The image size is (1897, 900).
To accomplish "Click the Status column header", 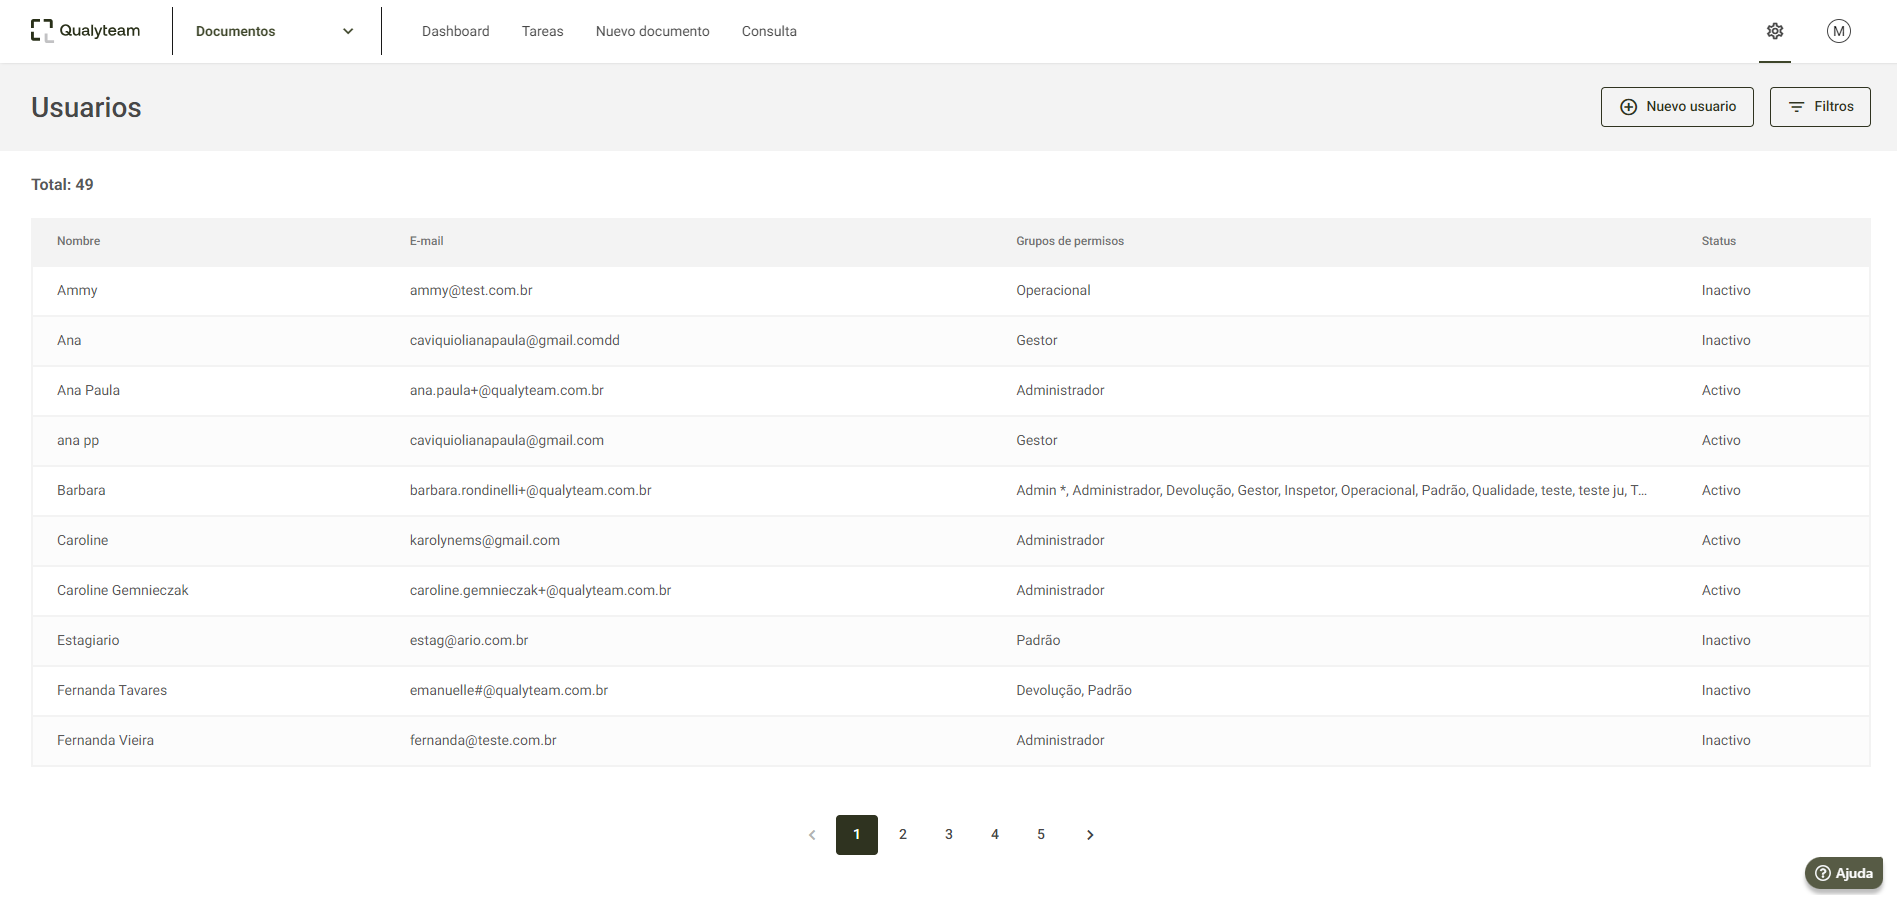I will [x=1719, y=241].
